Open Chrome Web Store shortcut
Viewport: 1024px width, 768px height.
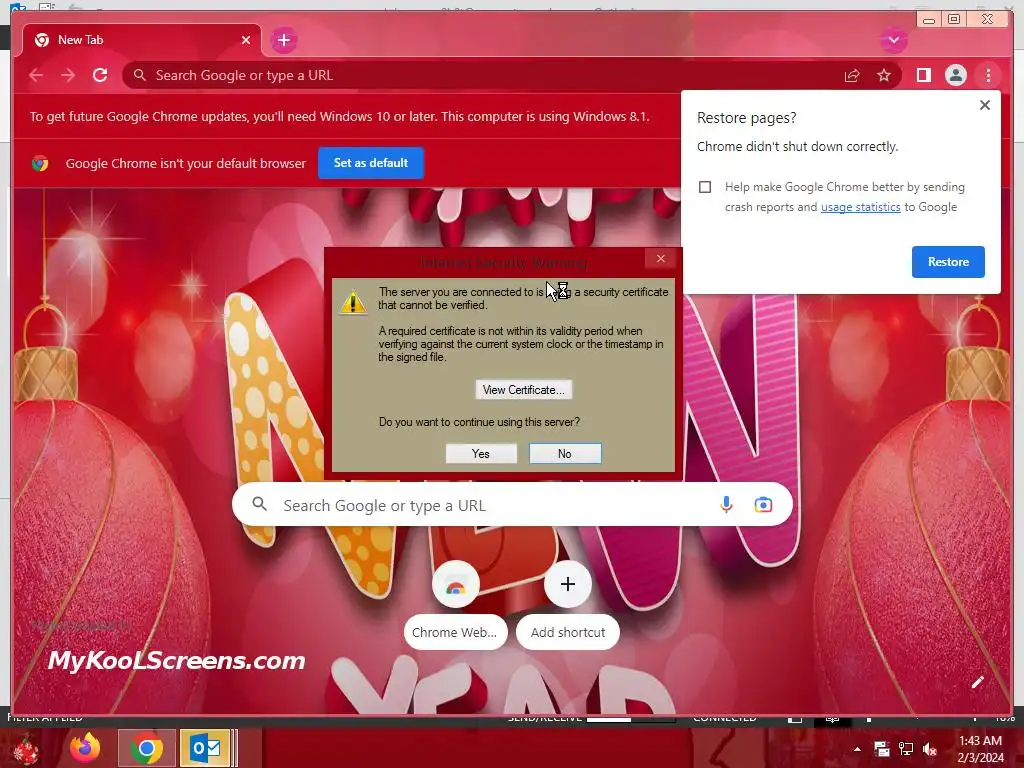[x=455, y=606]
